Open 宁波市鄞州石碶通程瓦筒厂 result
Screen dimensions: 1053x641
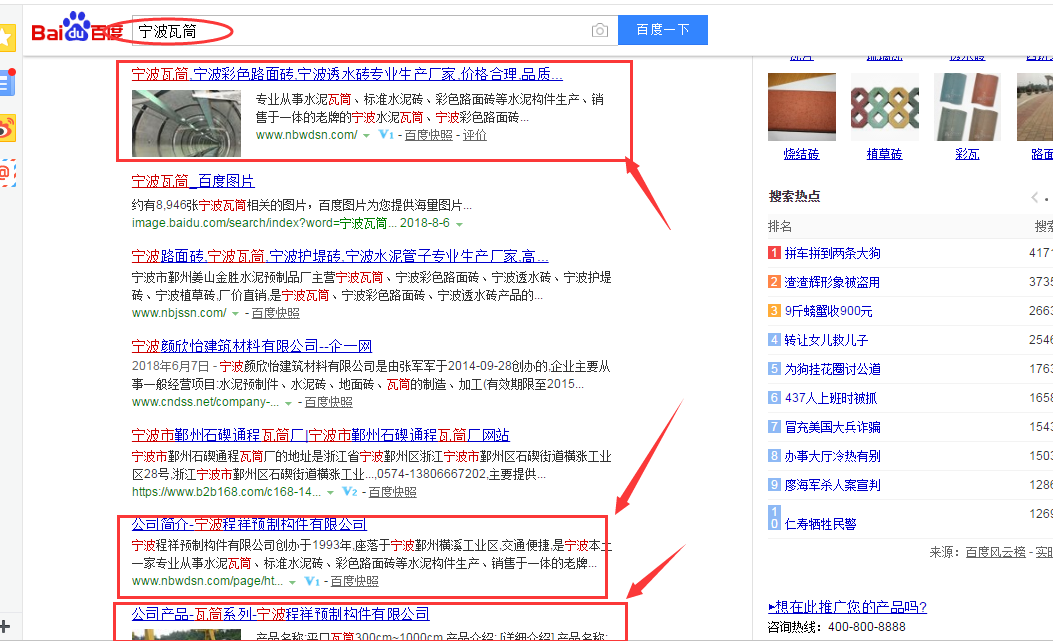tap(320, 435)
